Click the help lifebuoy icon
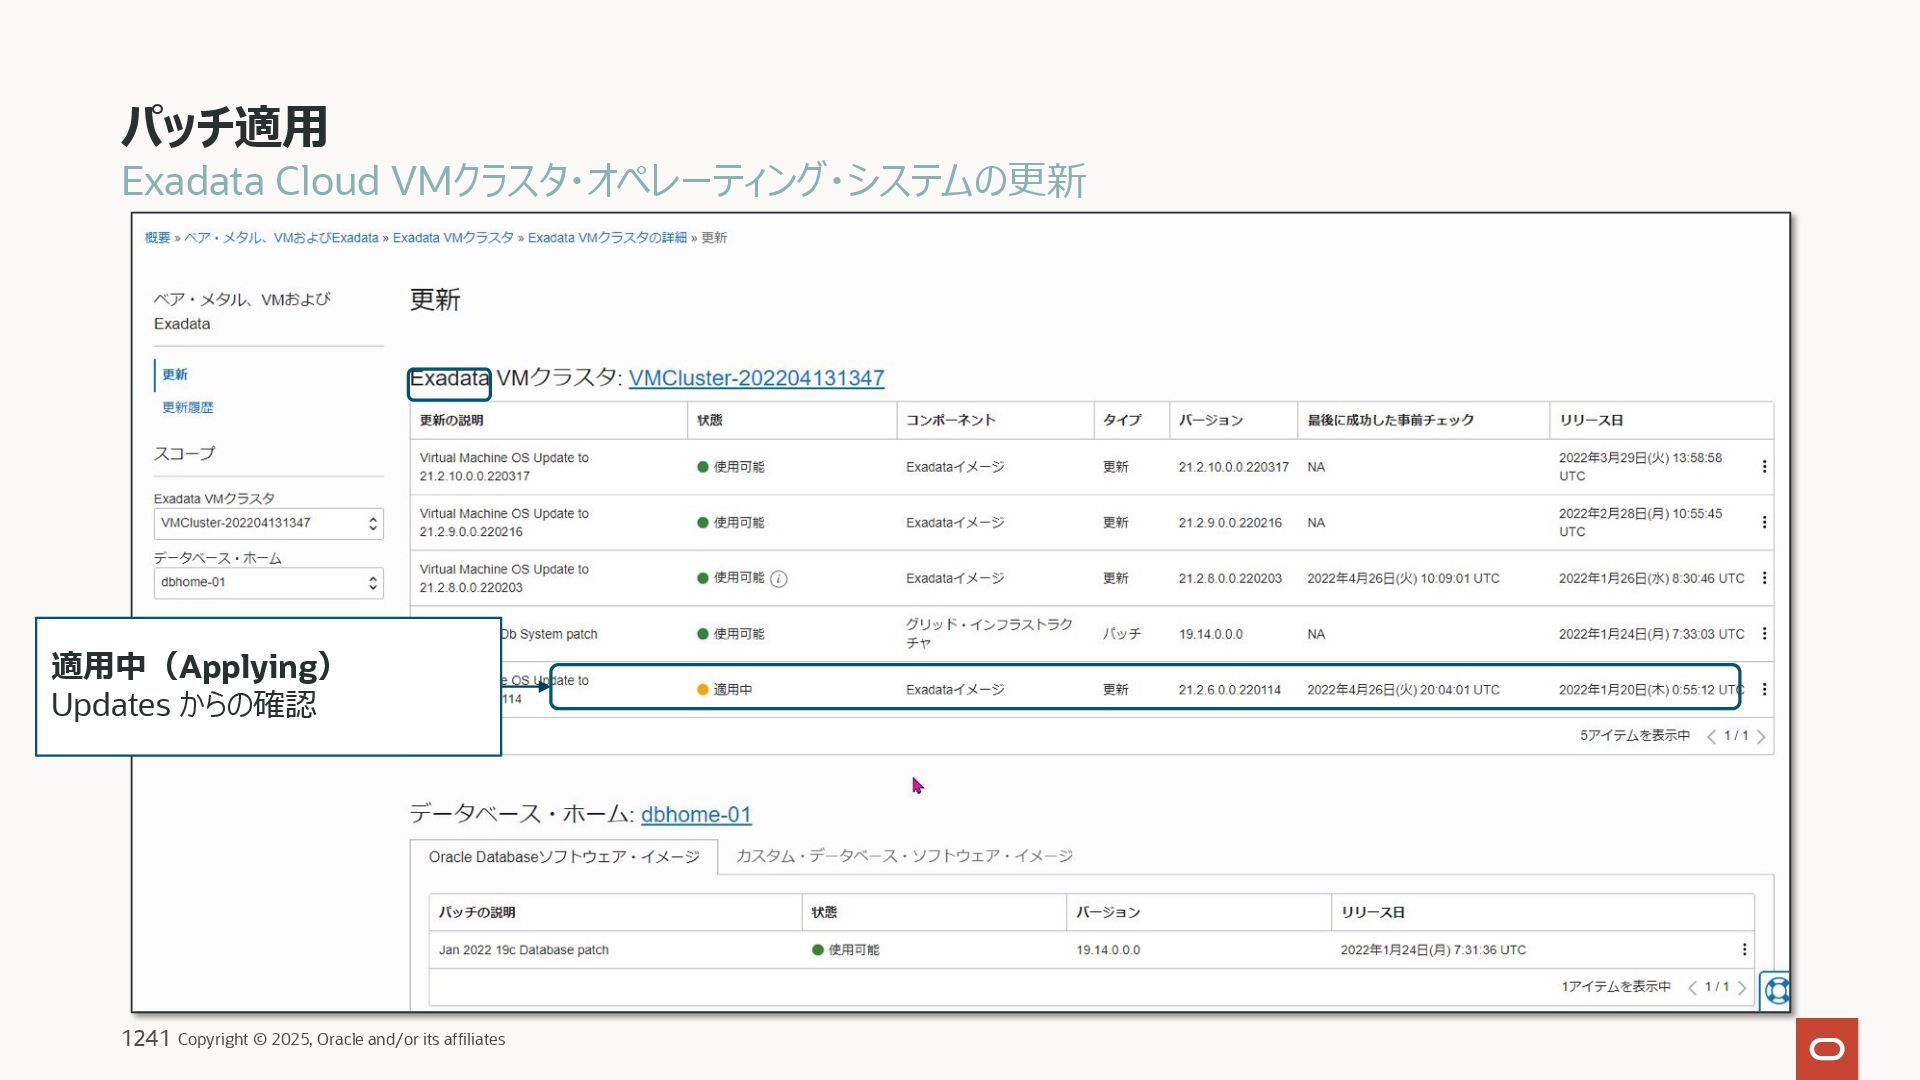 pos(1776,990)
